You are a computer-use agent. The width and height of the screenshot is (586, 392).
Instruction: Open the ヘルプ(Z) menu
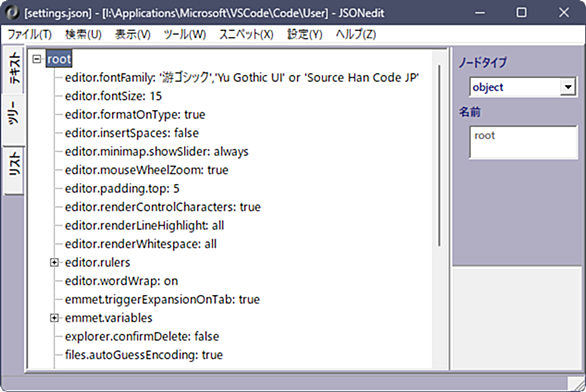coord(356,34)
